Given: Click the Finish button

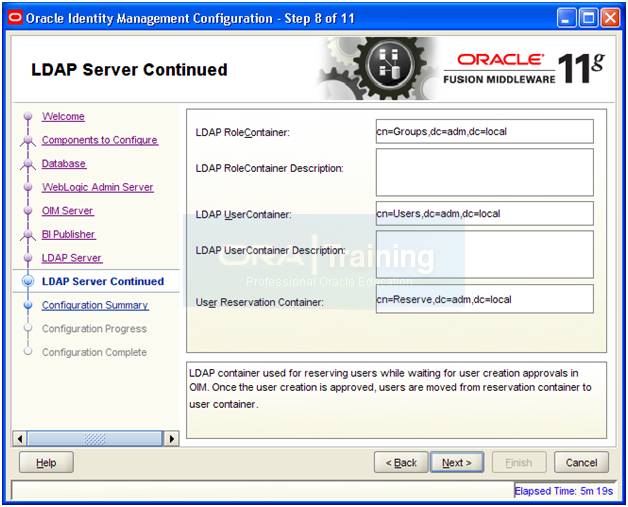Looking at the screenshot, I should pyautogui.click(x=519, y=463).
